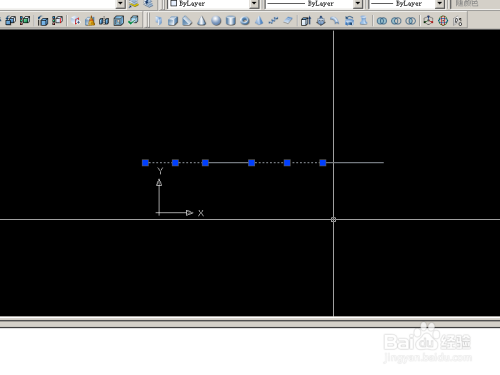Select the Copy Edges solid editing tool
This screenshot has height=375, width=500.
[x=43, y=21]
